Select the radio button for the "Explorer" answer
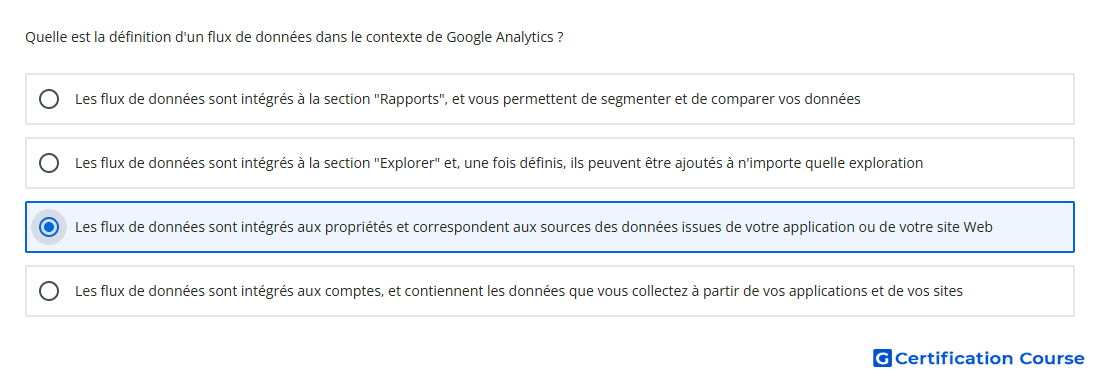This screenshot has height=377, width=1100. [x=49, y=163]
